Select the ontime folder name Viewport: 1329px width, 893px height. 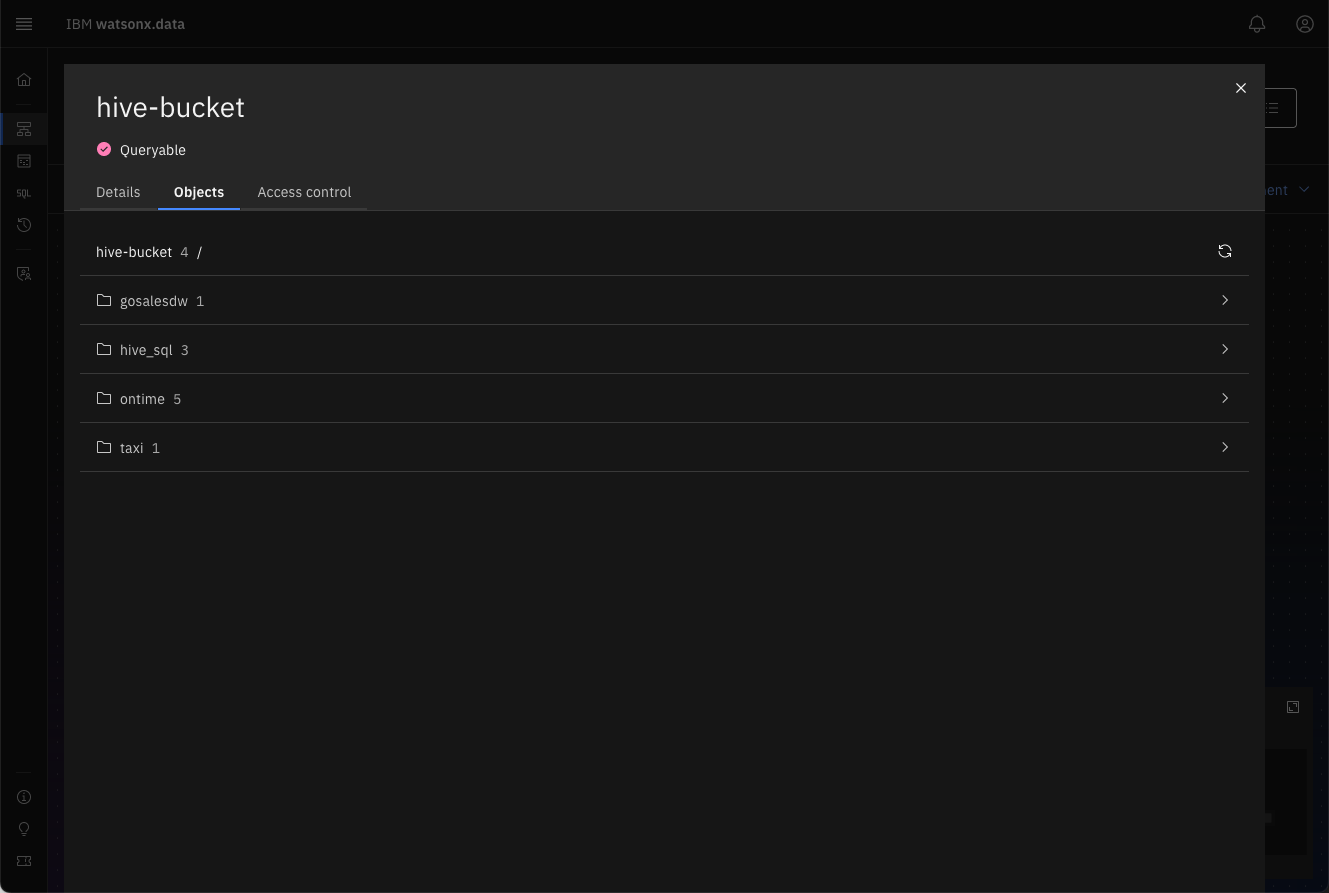pyautogui.click(x=142, y=399)
